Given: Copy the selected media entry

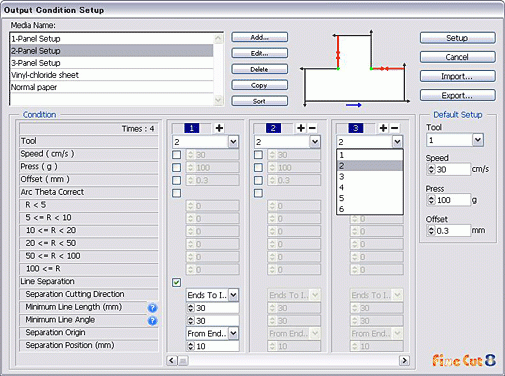Looking at the screenshot, I should tap(260, 85).
